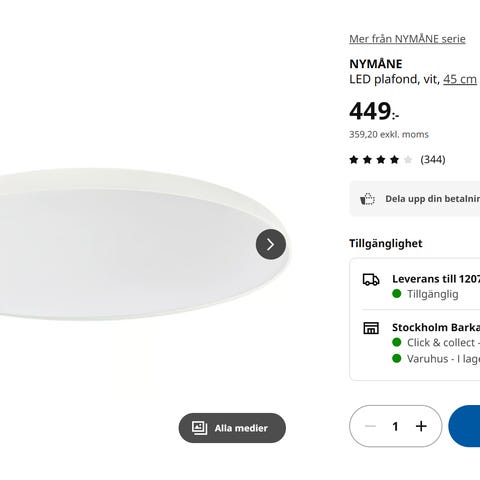Increase quantity with the plus button
The width and height of the screenshot is (480, 480).
tap(421, 426)
